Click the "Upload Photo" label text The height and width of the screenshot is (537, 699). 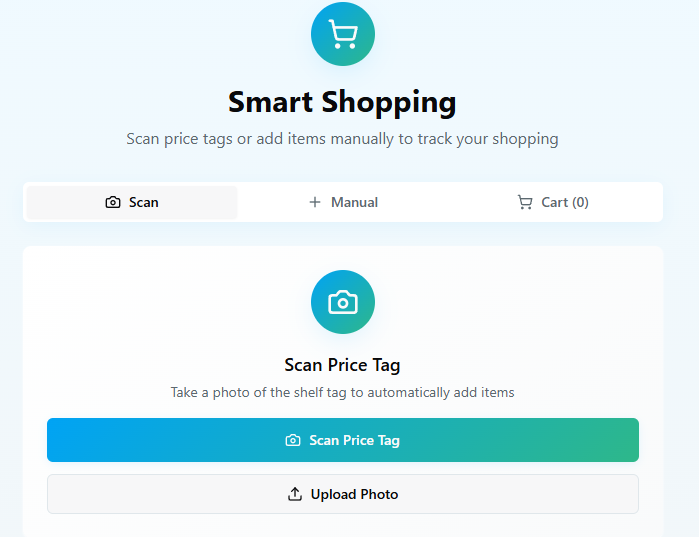tap(354, 494)
